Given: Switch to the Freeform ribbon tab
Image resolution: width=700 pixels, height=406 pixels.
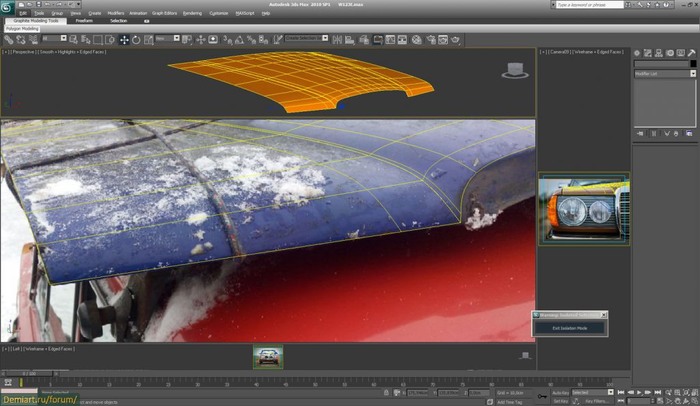Looking at the screenshot, I should tap(84, 21).
